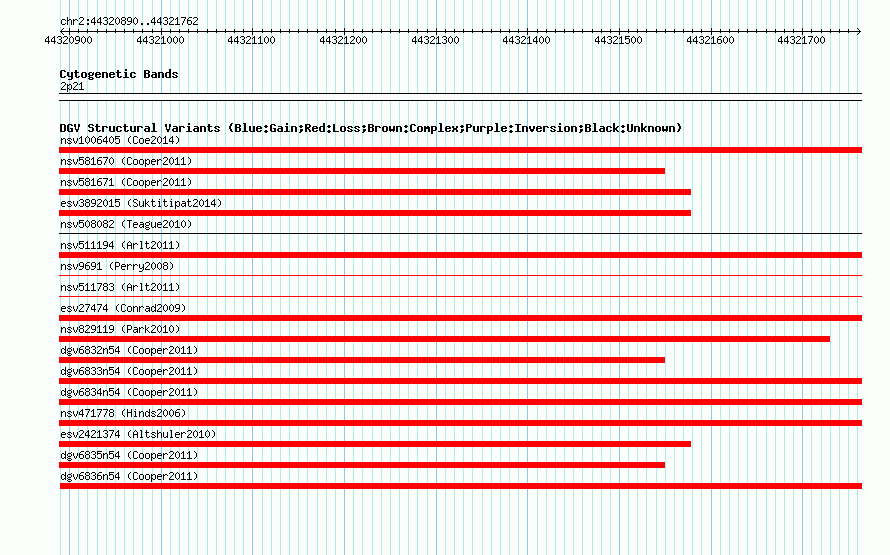Open nsv508082 (Teague2010) entry
The width and height of the screenshot is (890, 555).
[x=126, y=224]
